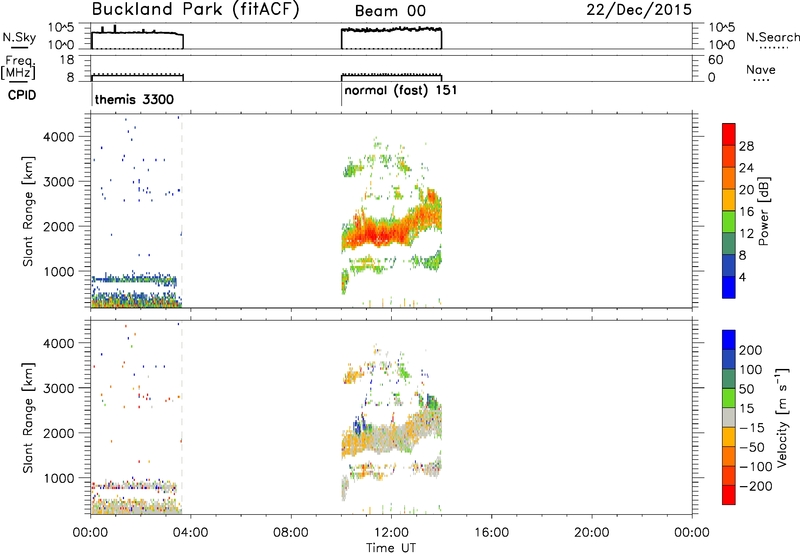Click the "-50" label on Velocity color bar
The width and height of the screenshot is (800, 554).
[752, 447]
